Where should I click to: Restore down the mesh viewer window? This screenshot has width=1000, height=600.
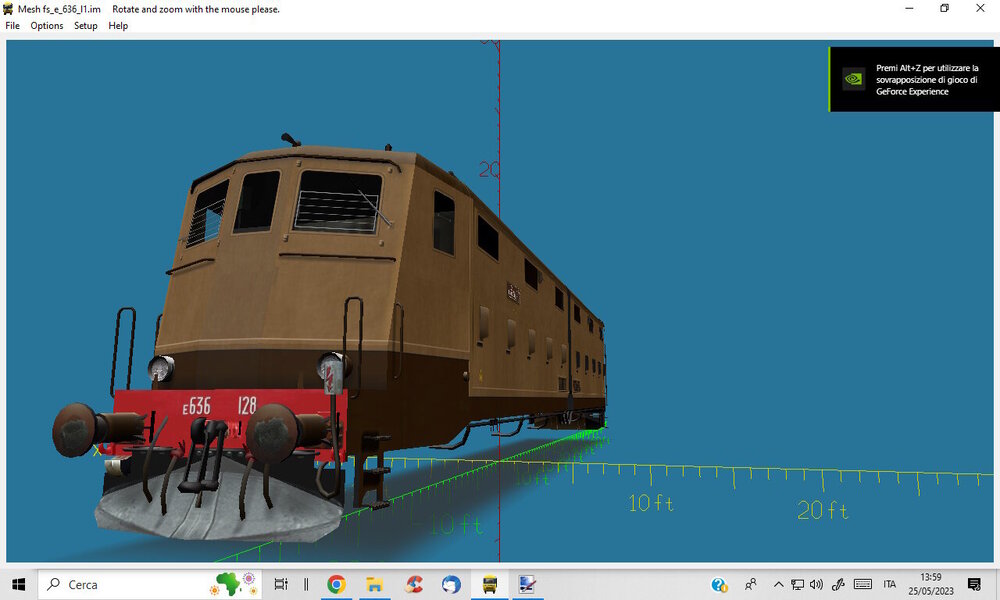point(945,8)
